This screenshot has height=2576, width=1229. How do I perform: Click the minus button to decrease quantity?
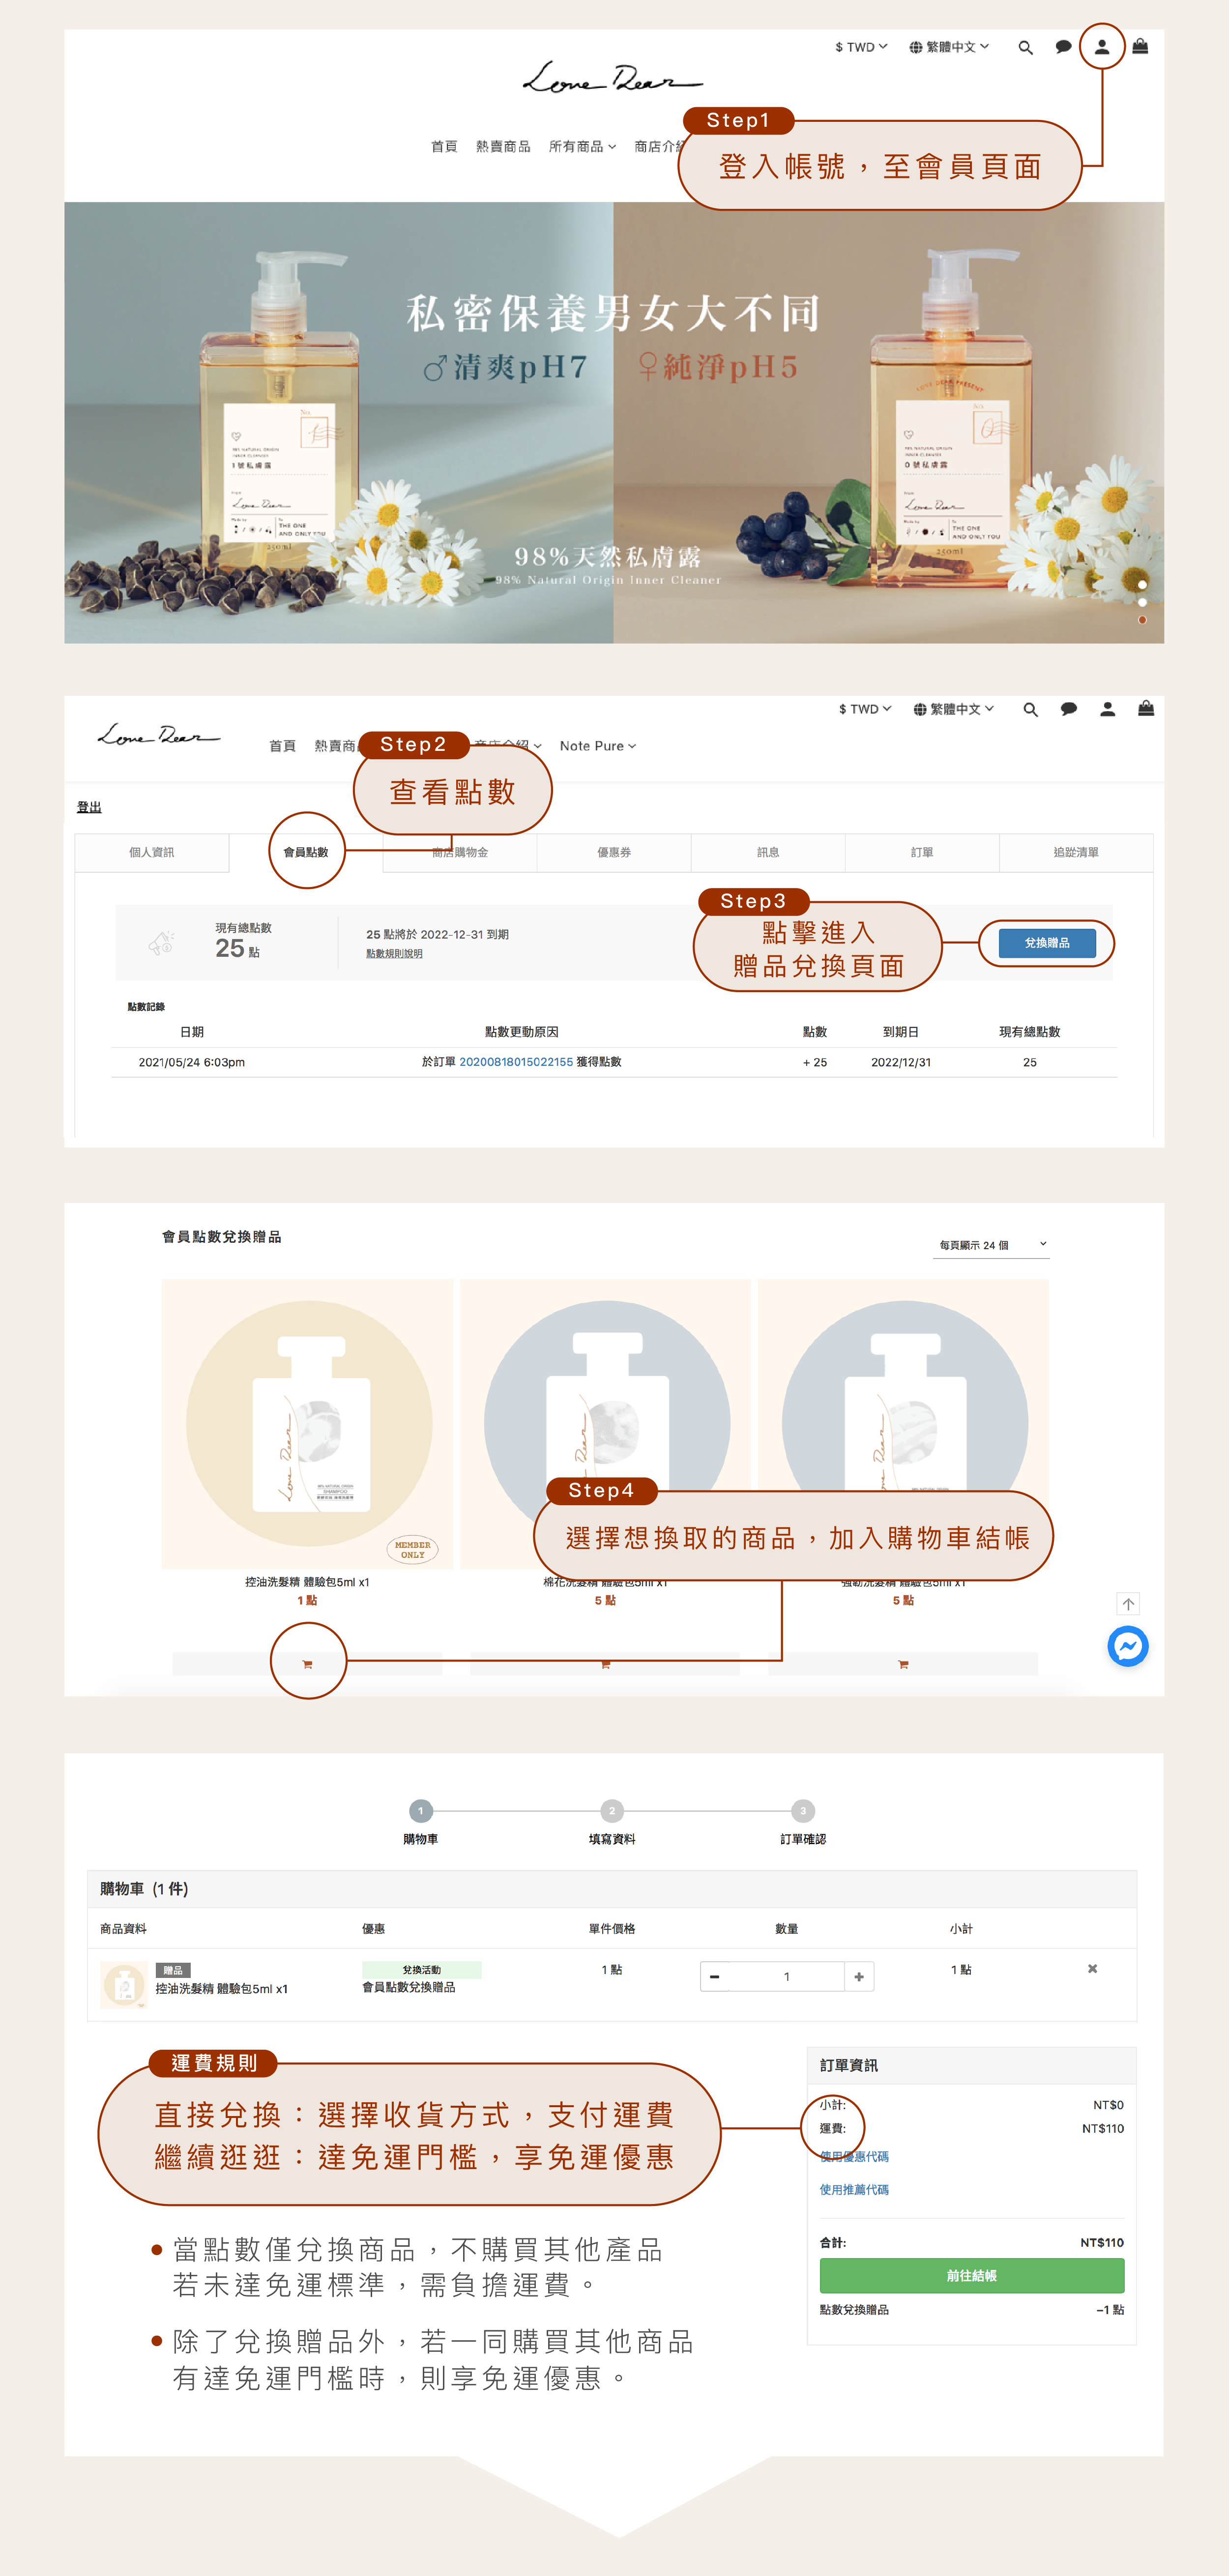click(x=714, y=1976)
